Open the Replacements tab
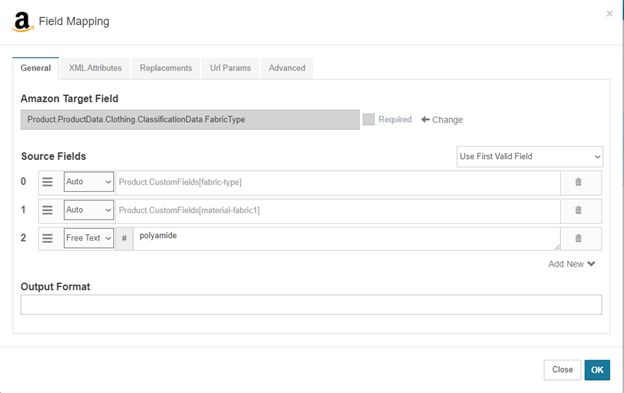 coord(166,68)
